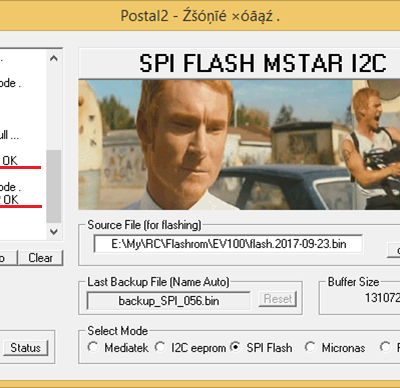Click the Status button
The width and height of the screenshot is (400, 388).
pos(25,348)
